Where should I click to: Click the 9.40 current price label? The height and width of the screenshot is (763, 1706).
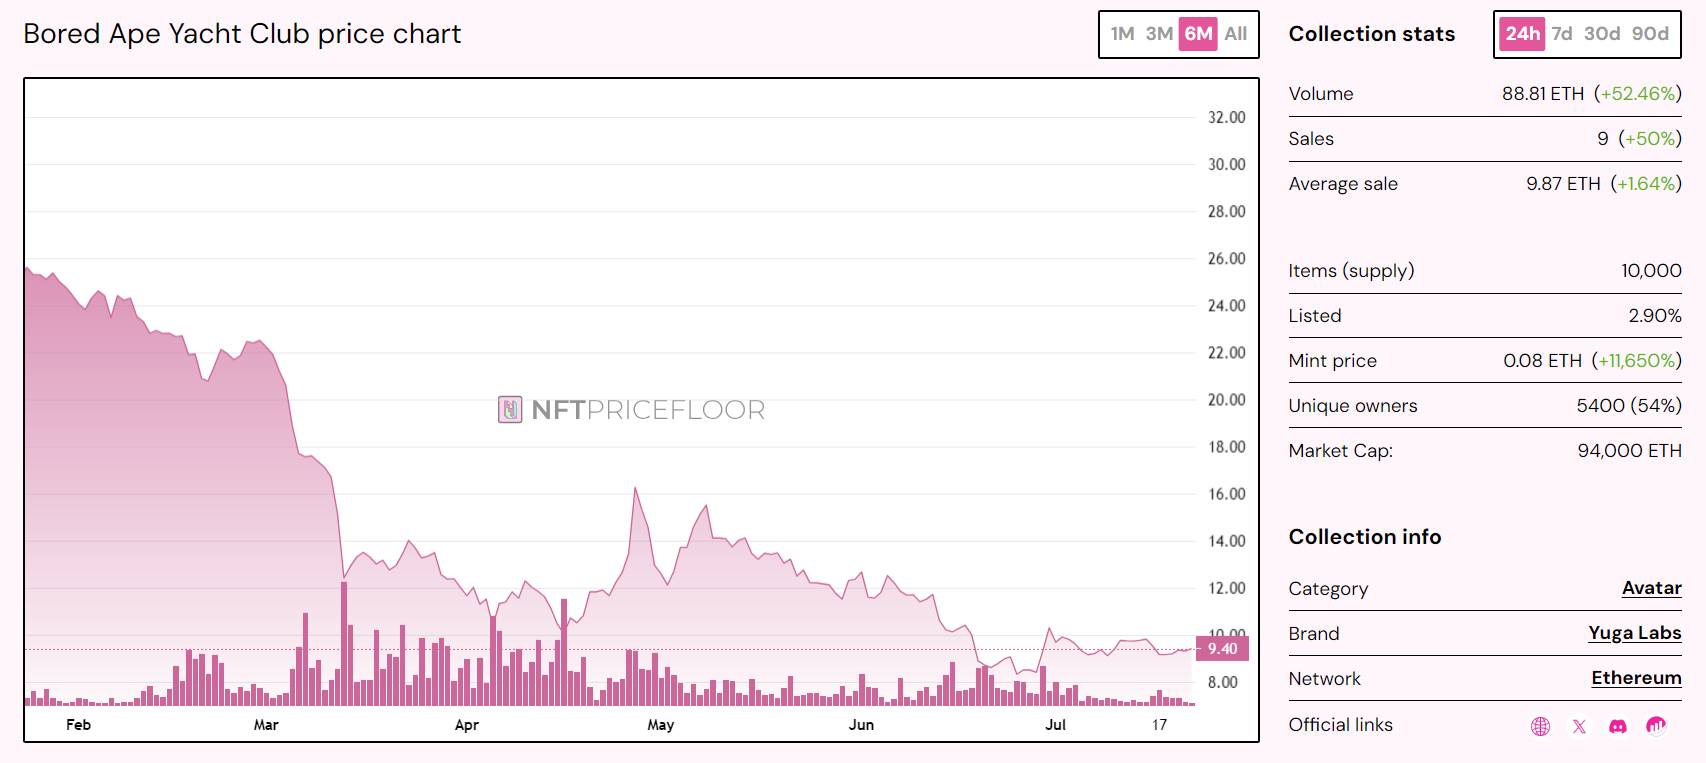pyautogui.click(x=1222, y=649)
